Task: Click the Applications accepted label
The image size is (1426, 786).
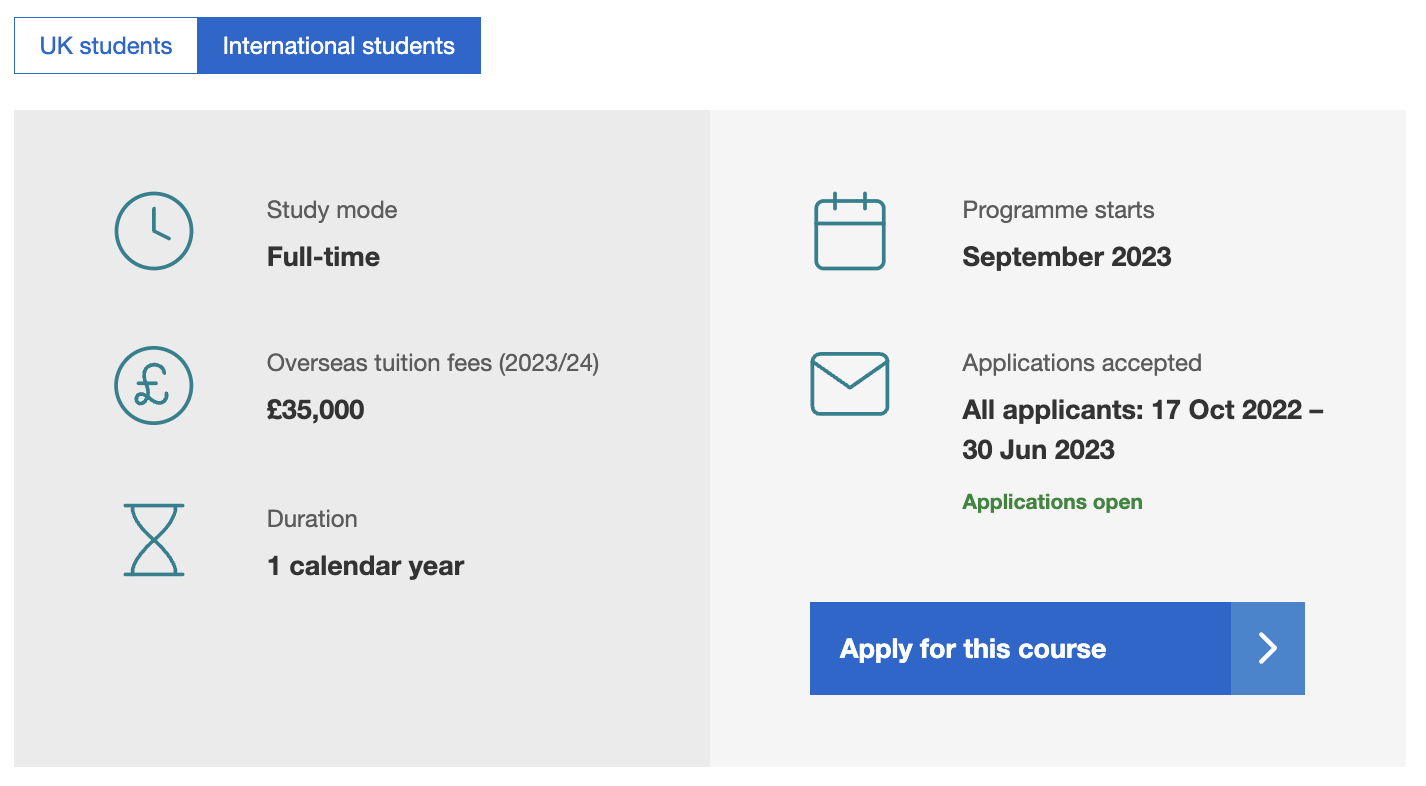Action: coord(1082,363)
